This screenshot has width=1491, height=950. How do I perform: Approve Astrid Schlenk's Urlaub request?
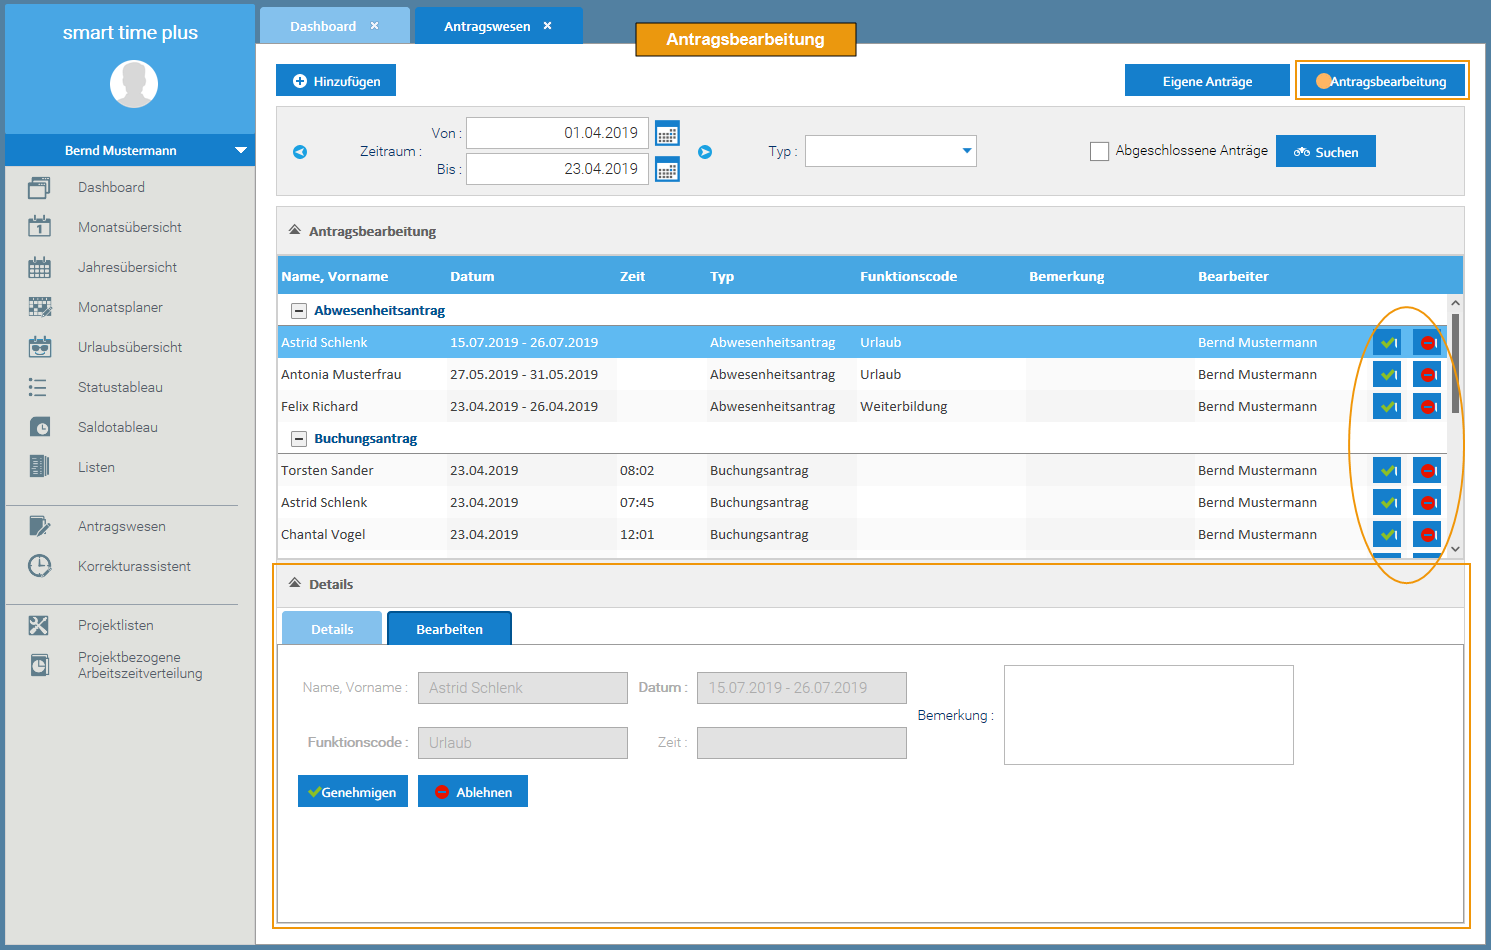click(1387, 342)
